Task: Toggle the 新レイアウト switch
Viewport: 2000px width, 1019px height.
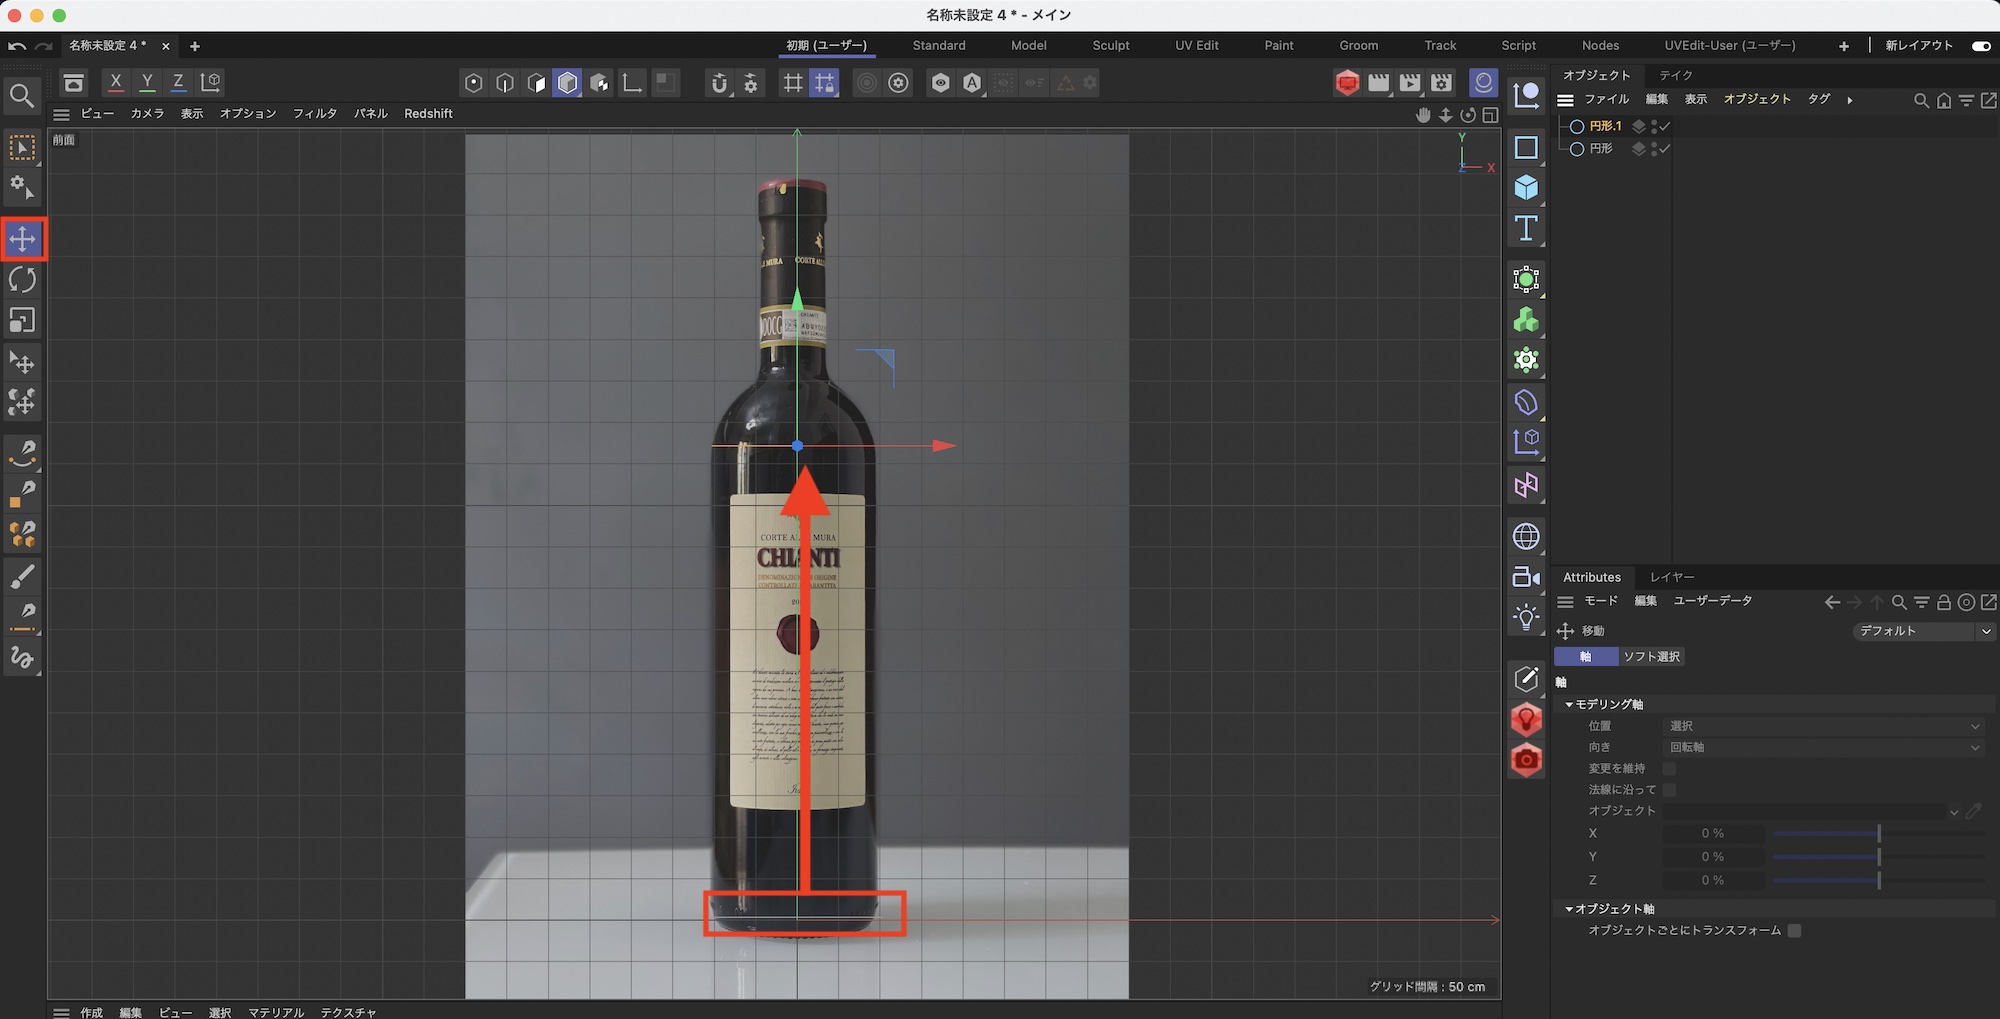Action: pos(1980,46)
